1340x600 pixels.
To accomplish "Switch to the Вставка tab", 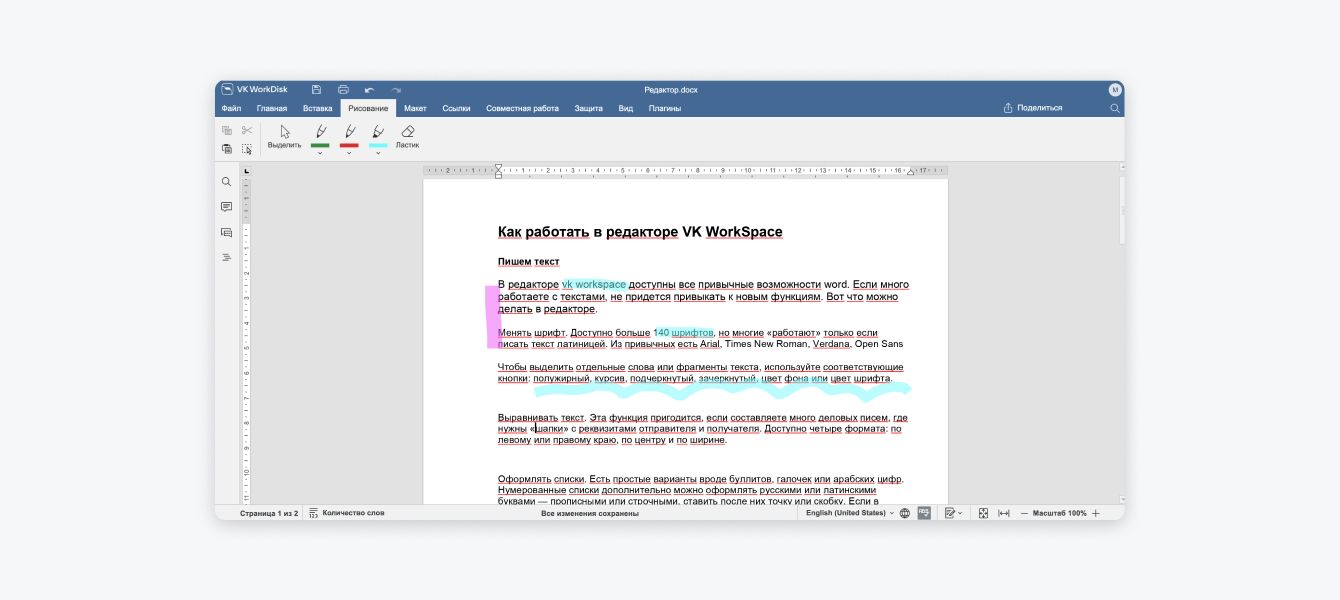I will point(317,108).
